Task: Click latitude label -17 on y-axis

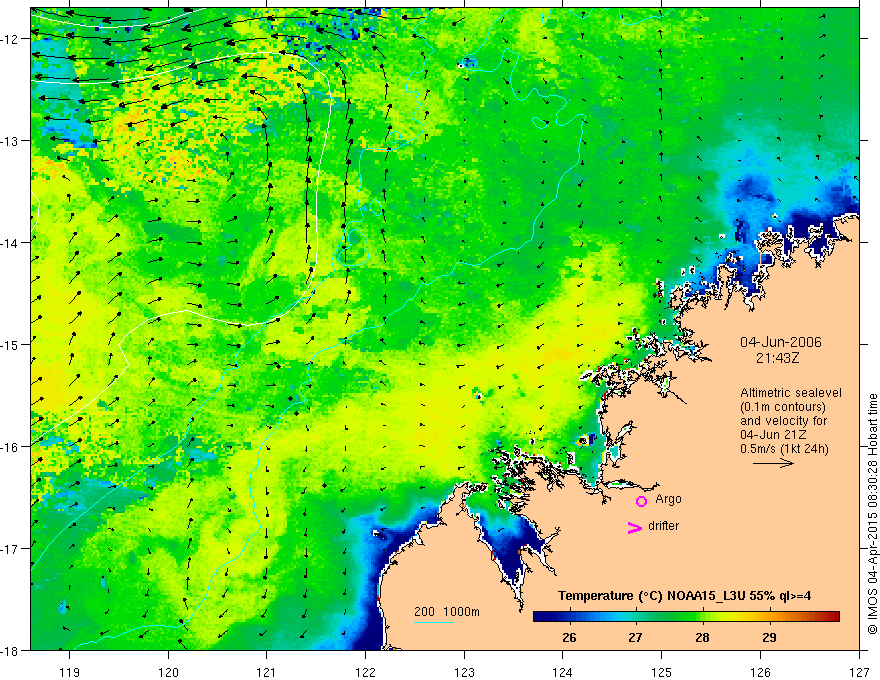Action: pos(10,549)
